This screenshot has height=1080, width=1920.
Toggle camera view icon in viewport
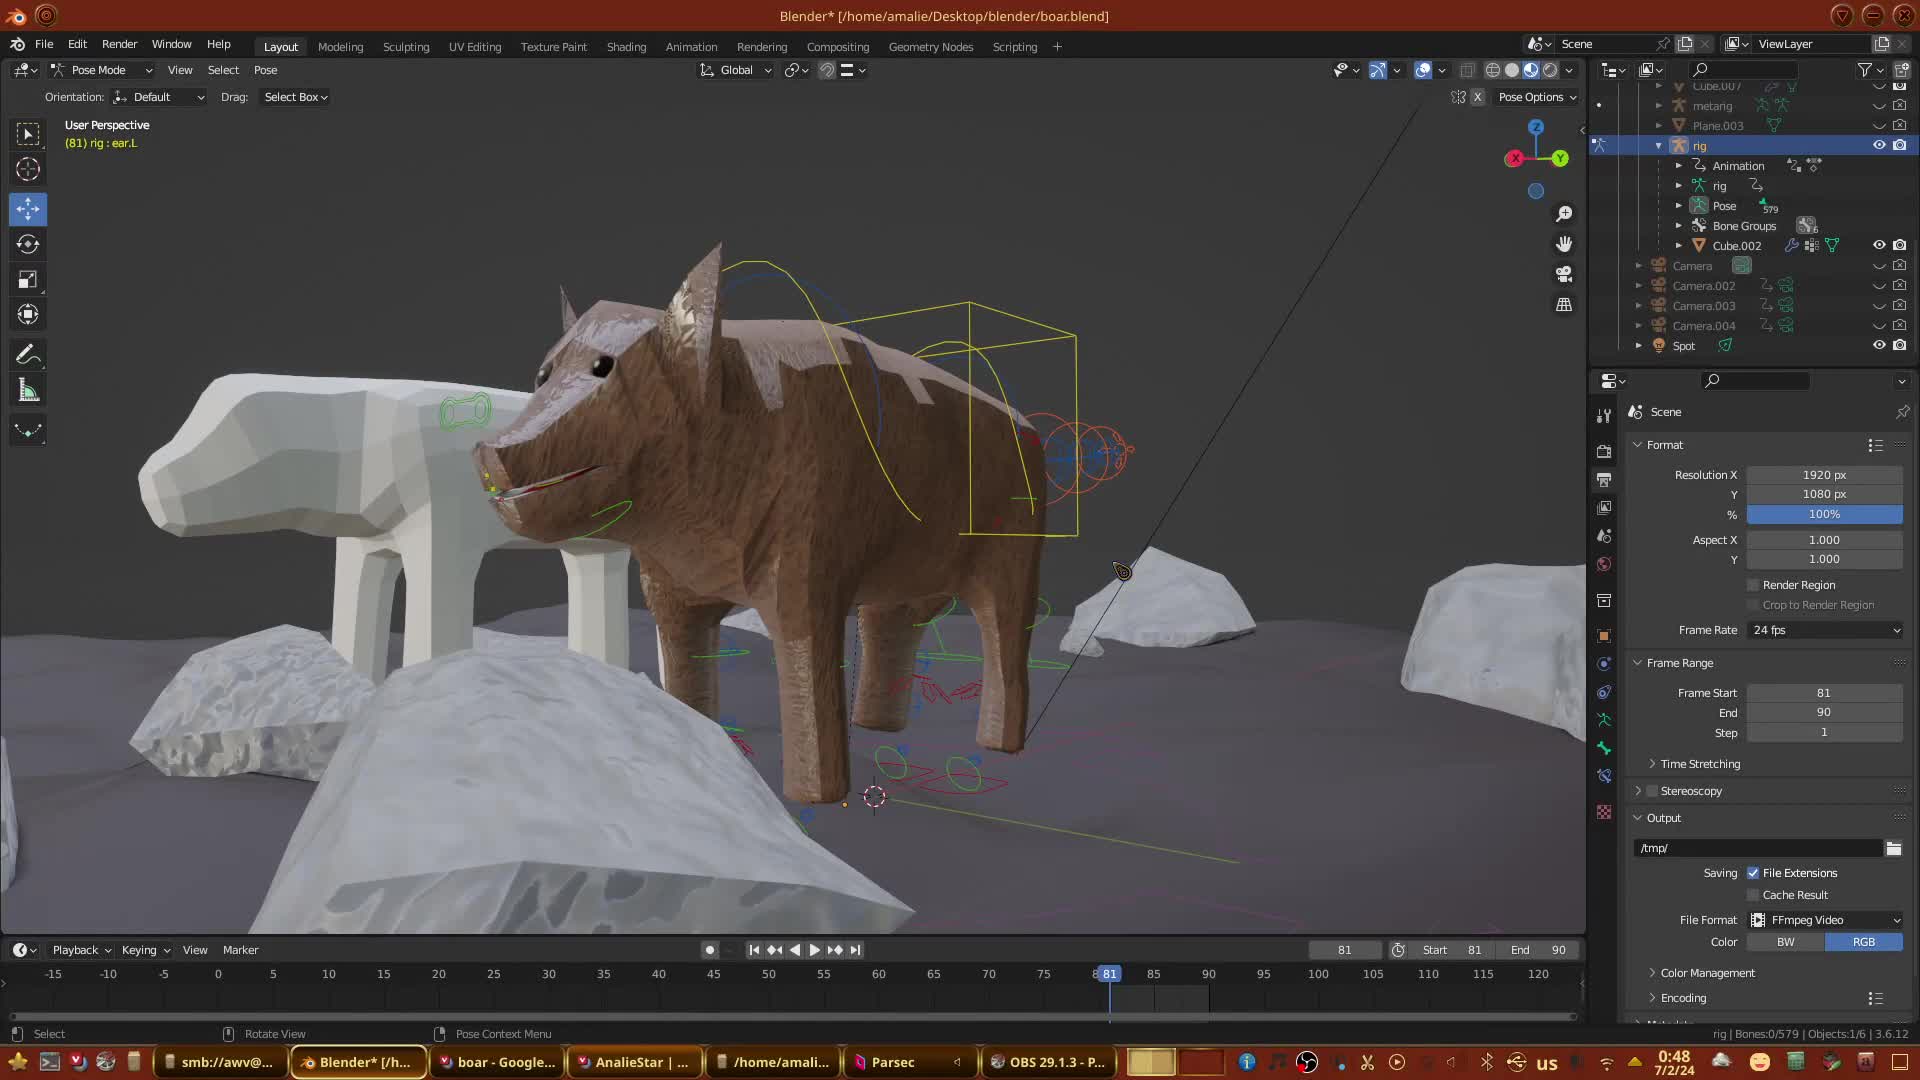(1564, 274)
